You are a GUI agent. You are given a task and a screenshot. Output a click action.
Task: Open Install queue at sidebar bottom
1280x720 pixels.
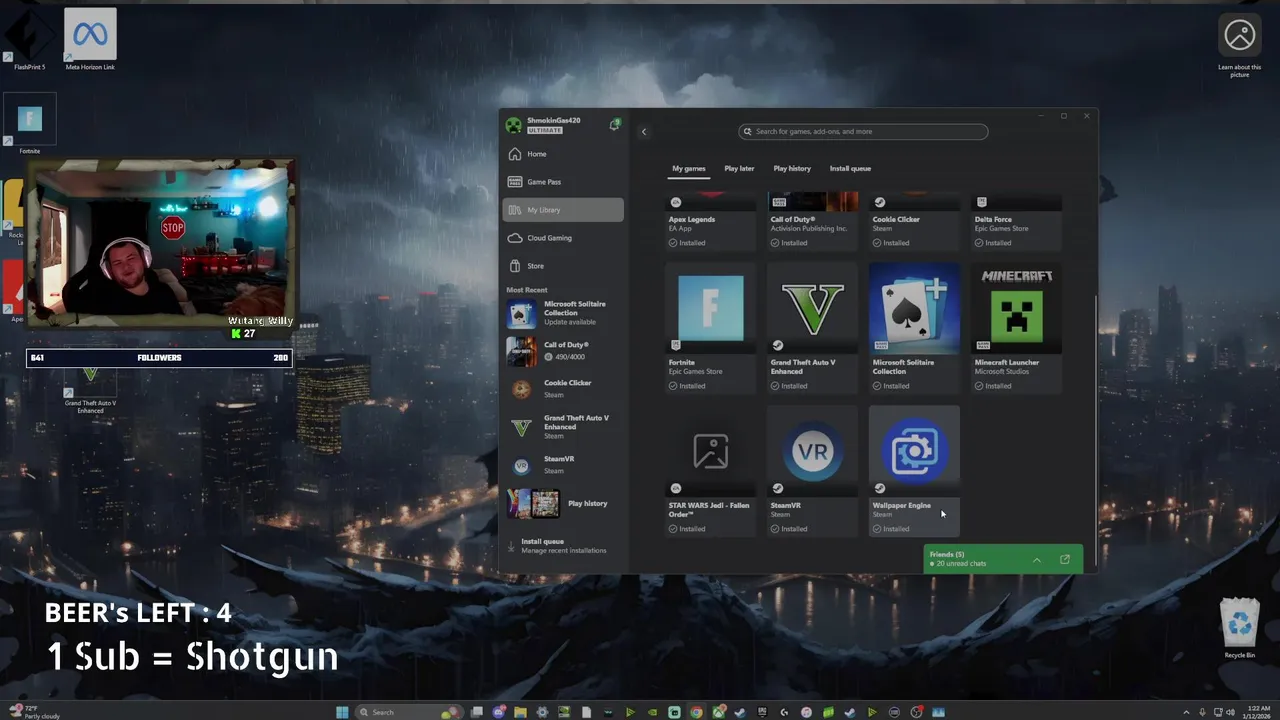click(x=563, y=546)
